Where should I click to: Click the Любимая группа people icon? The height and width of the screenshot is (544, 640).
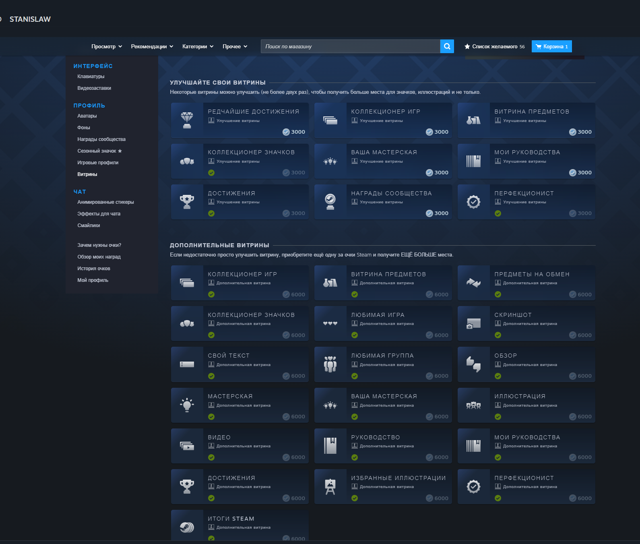pyautogui.click(x=330, y=364)
